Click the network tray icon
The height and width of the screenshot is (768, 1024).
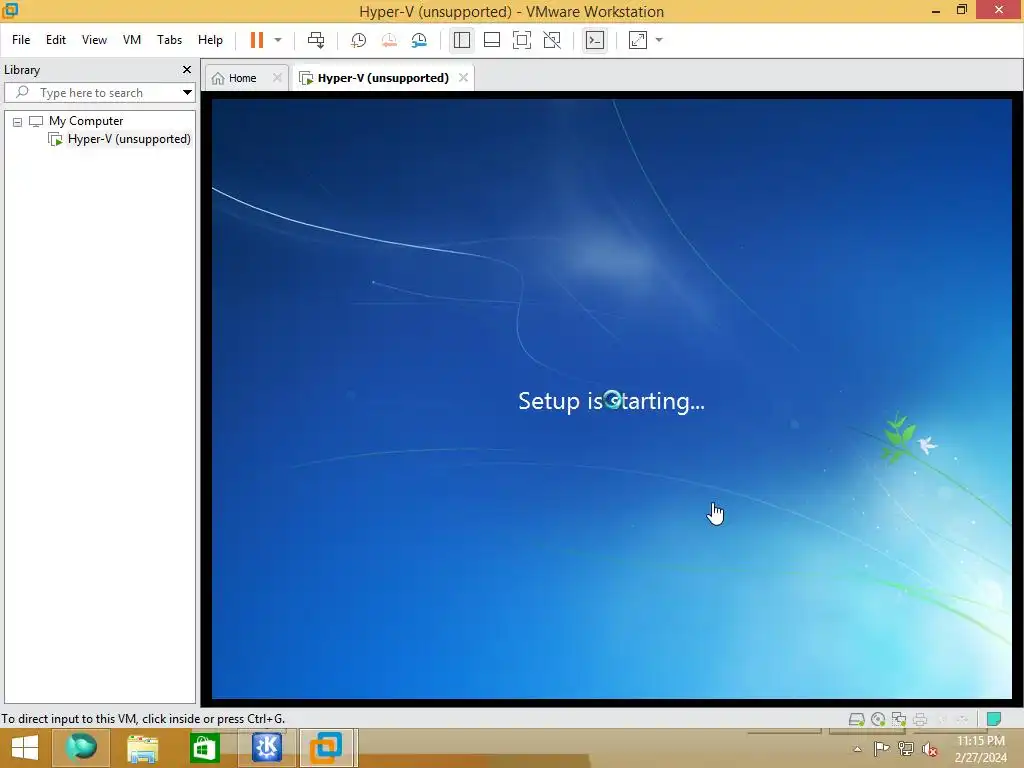pyautogui.click(x=905, y=749)
